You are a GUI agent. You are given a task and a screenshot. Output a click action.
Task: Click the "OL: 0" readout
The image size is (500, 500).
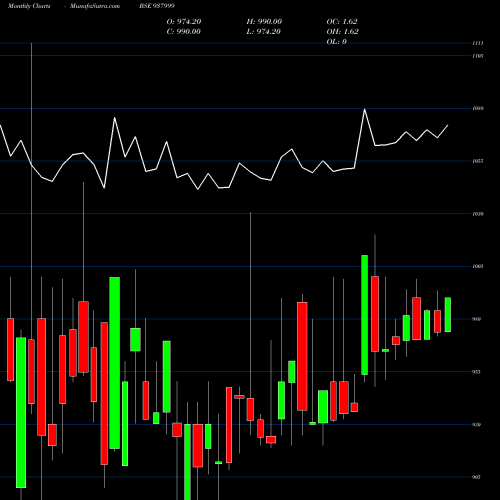pos(337,42)
